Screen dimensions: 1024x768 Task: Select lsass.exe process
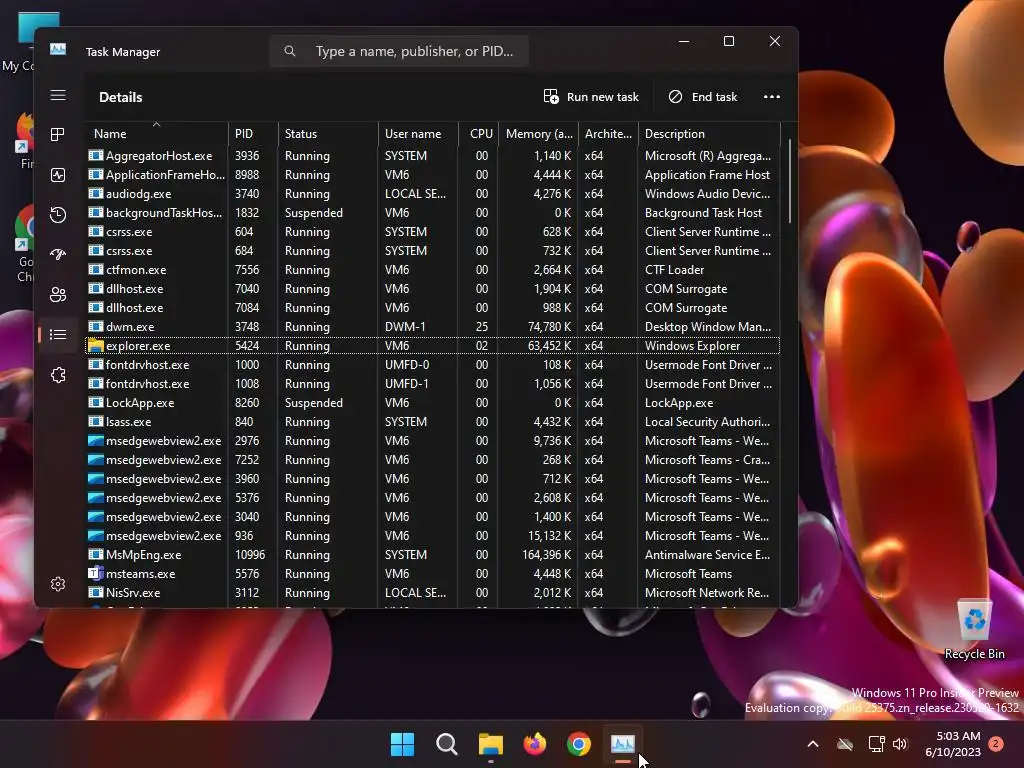point(432,421)
